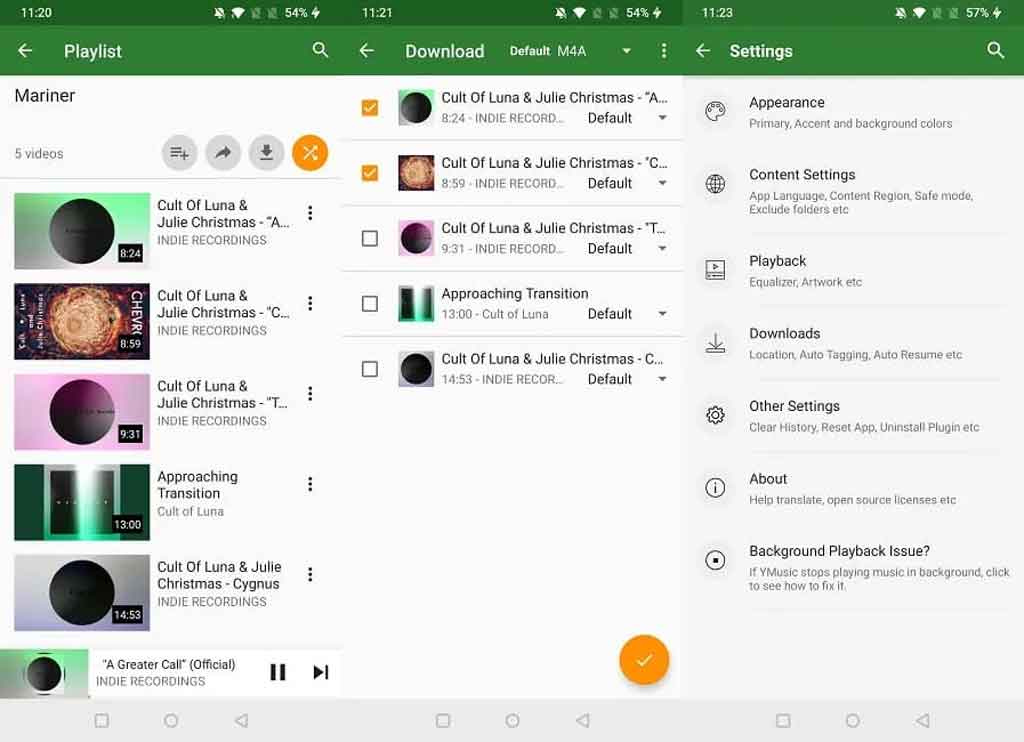Check the 9:31 track in Download list
Screen dimensions: 1024x742
tap(370, 238)
